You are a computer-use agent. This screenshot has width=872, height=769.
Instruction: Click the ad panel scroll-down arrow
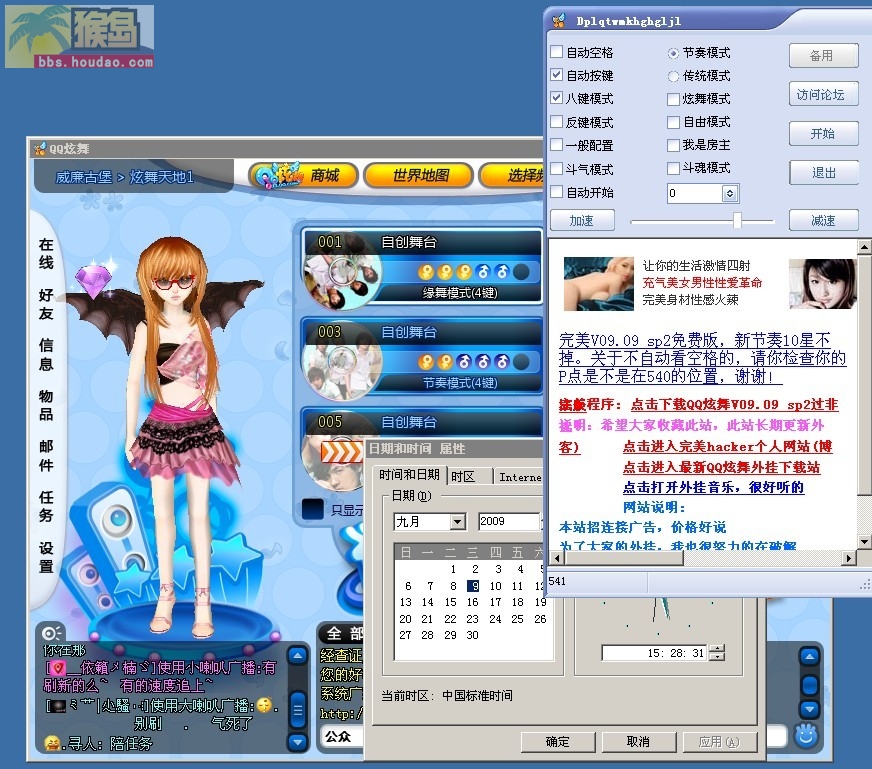pyautogui.click(x=864, y=541)
